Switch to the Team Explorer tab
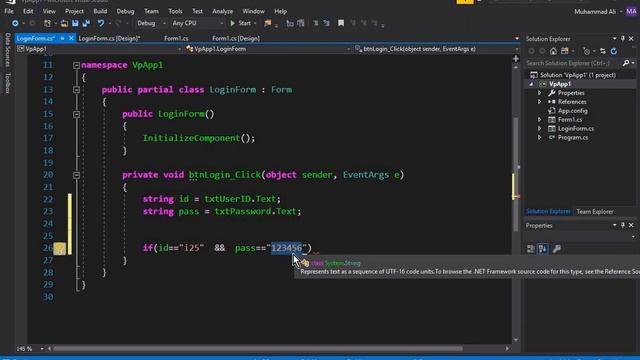This screenshot has height=360, width=640. click(595, 211)
